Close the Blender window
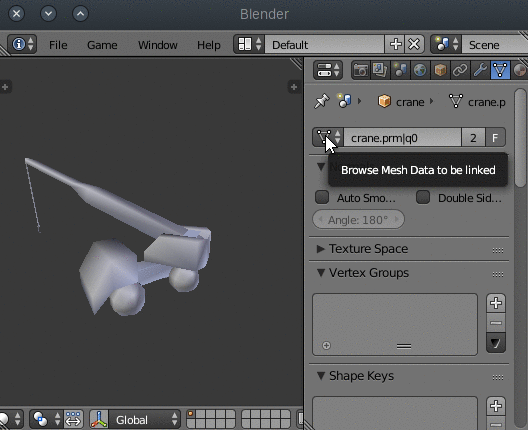 tap(16, 13)
